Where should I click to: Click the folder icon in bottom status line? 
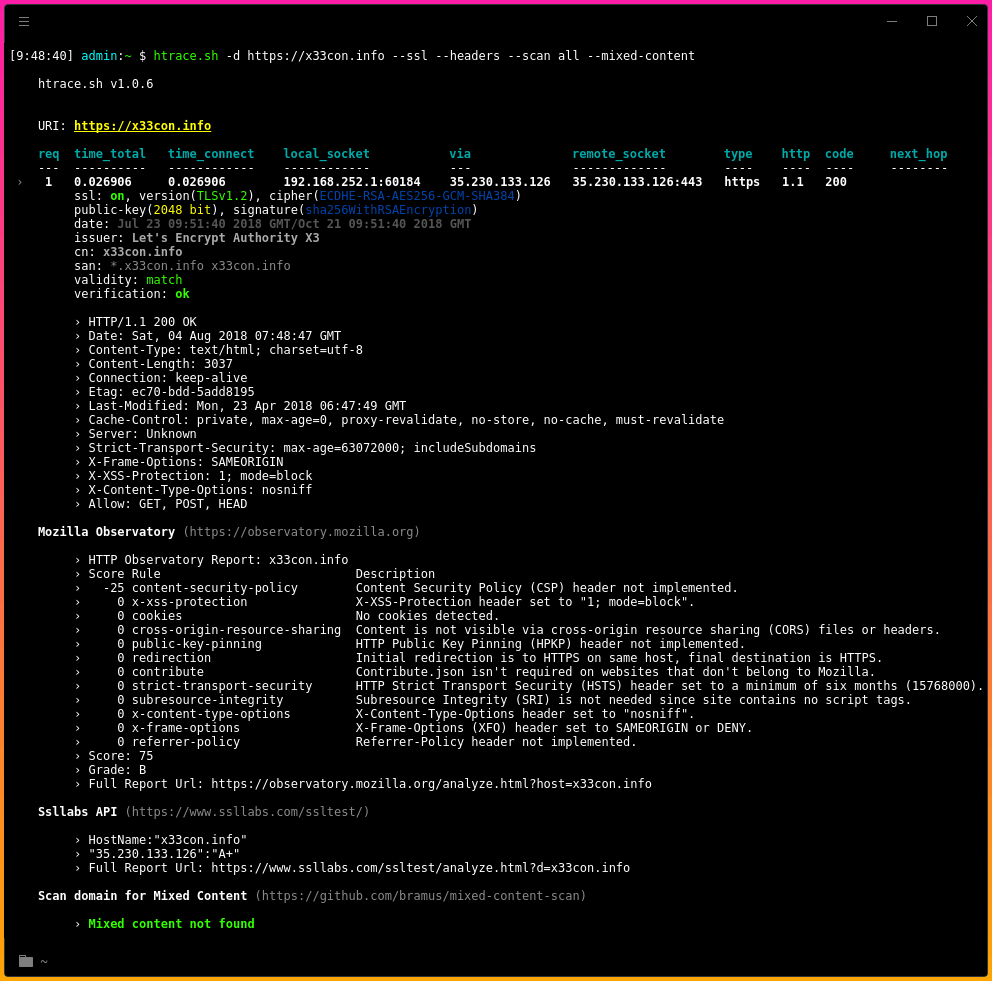[26, 961]
